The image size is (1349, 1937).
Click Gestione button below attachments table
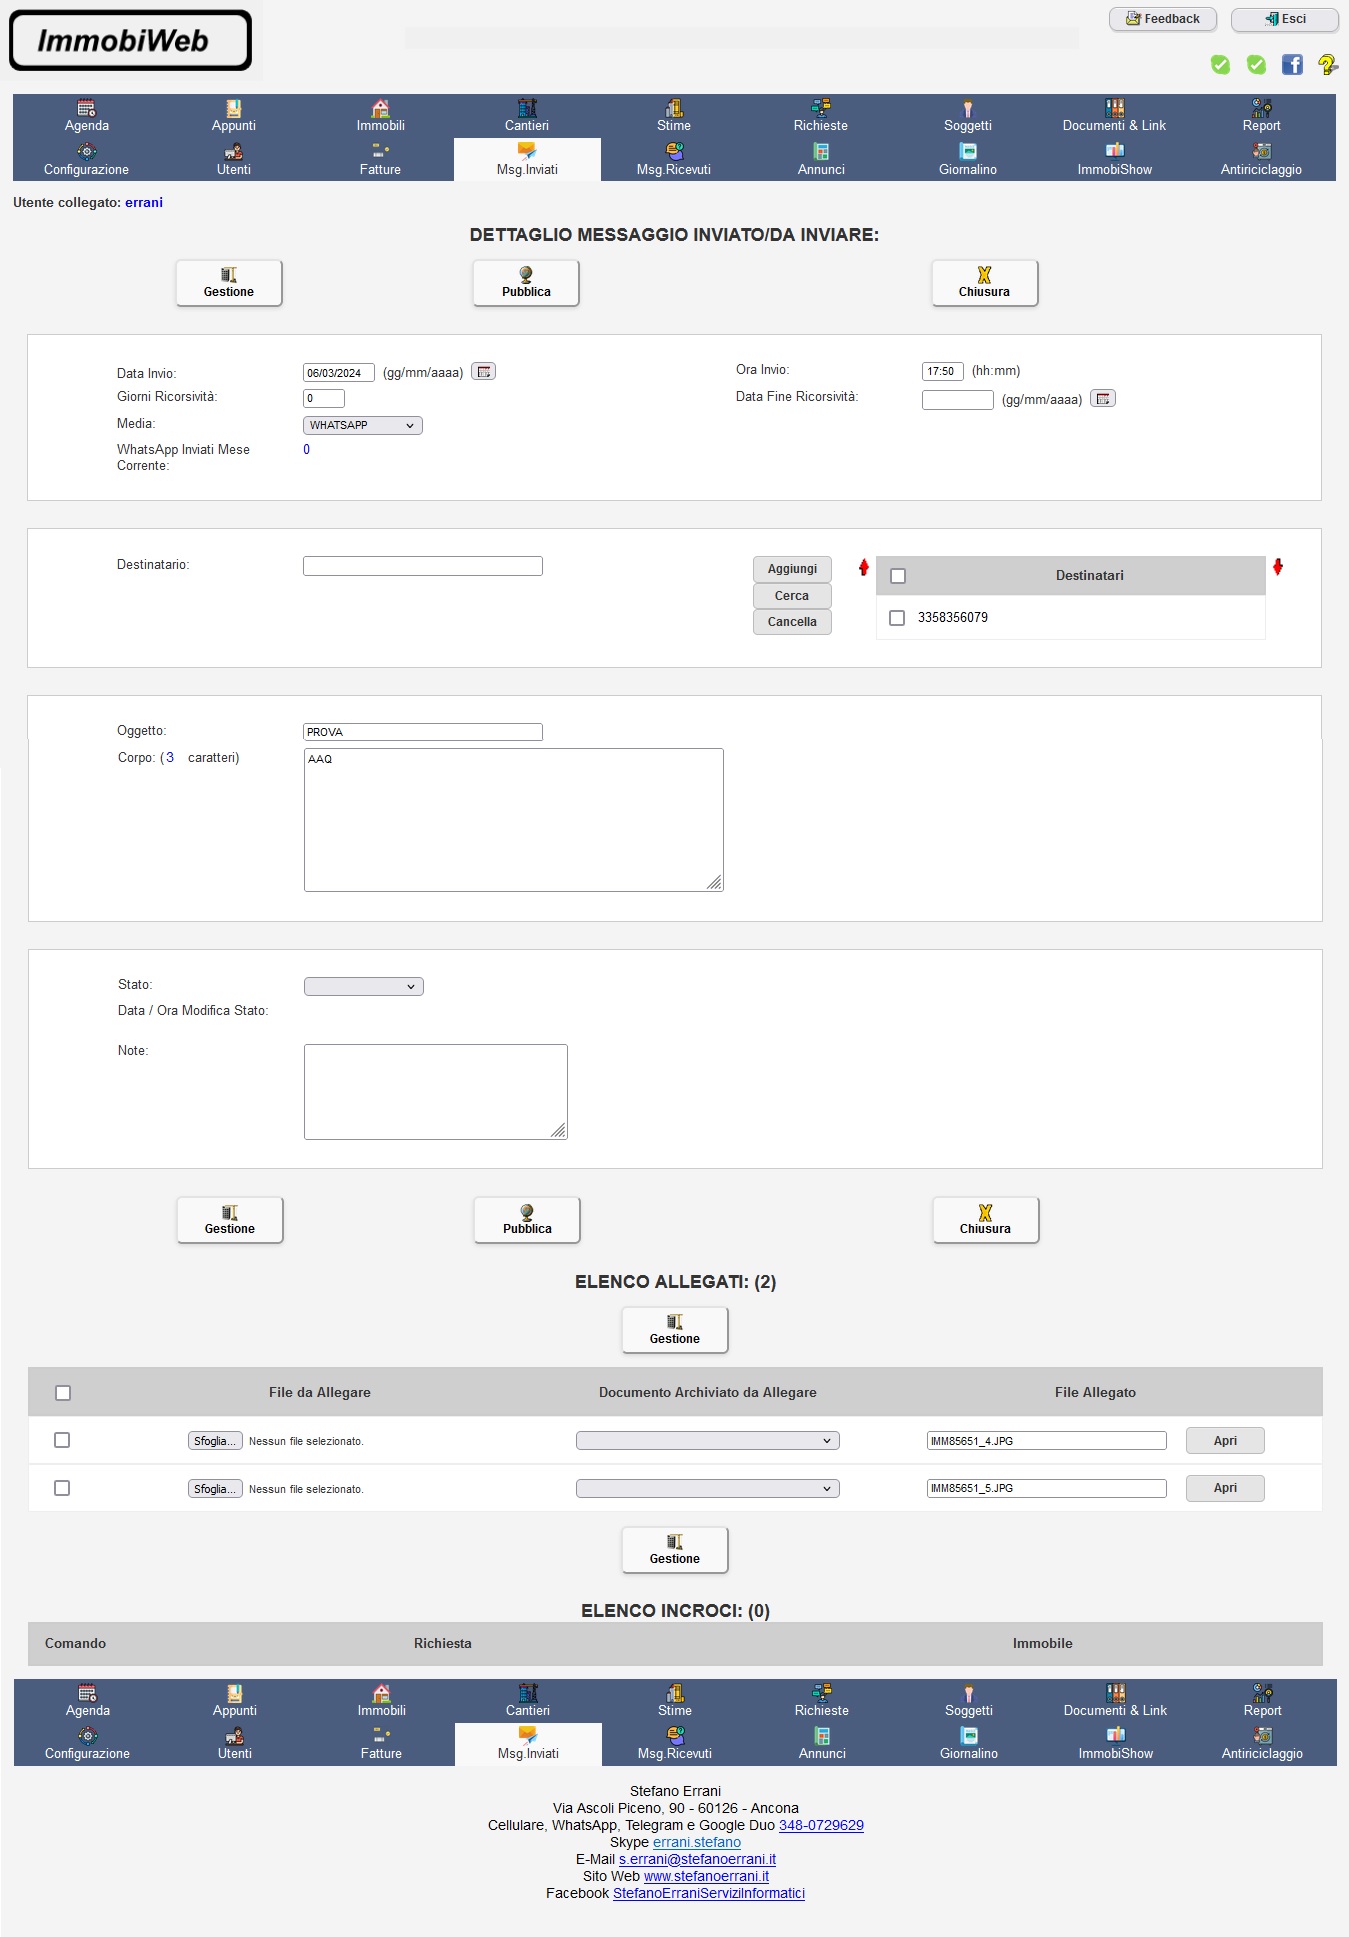[675, 1550]
